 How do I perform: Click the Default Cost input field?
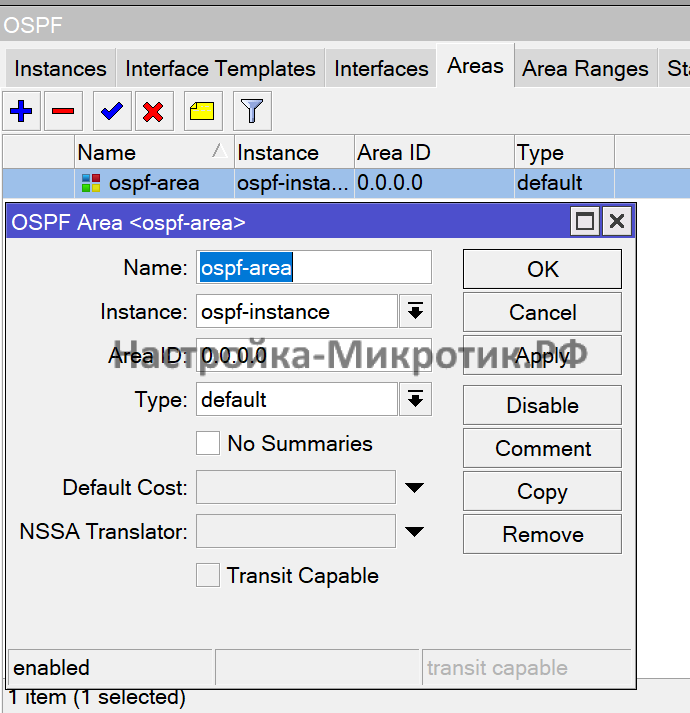[x=296, y=487]
